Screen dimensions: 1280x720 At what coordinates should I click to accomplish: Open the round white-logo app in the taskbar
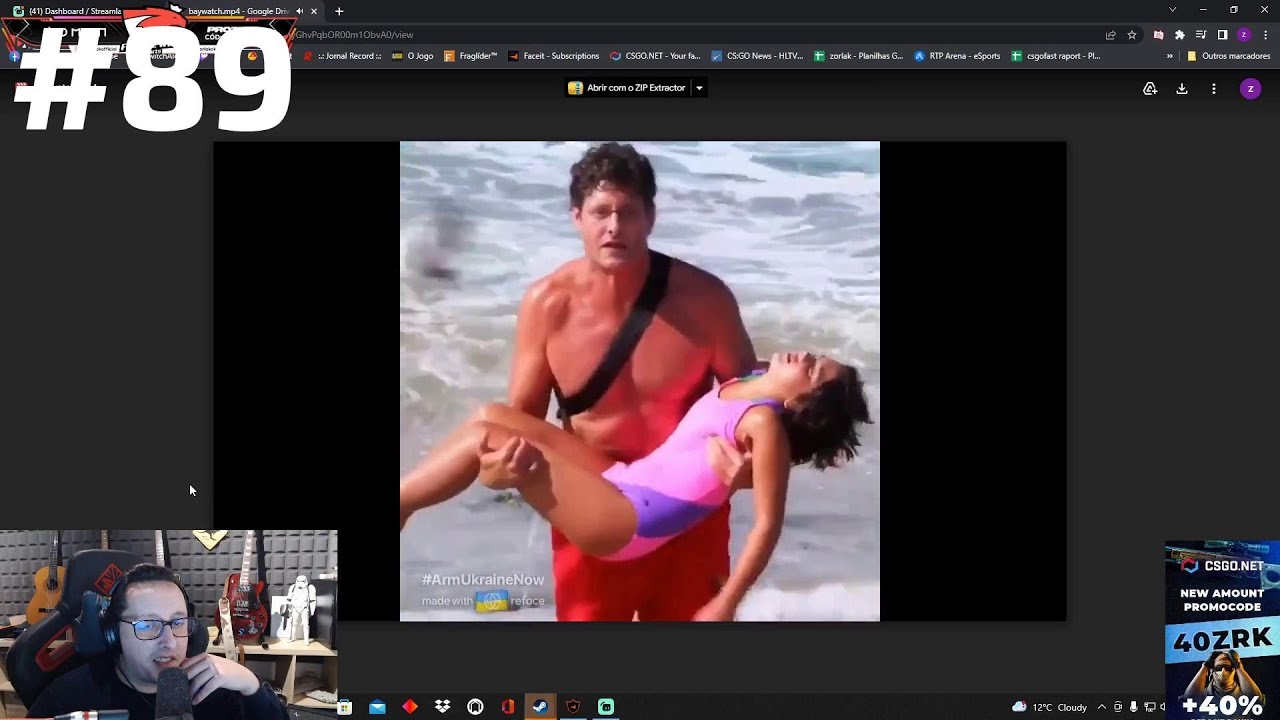[x=475, y=707]
